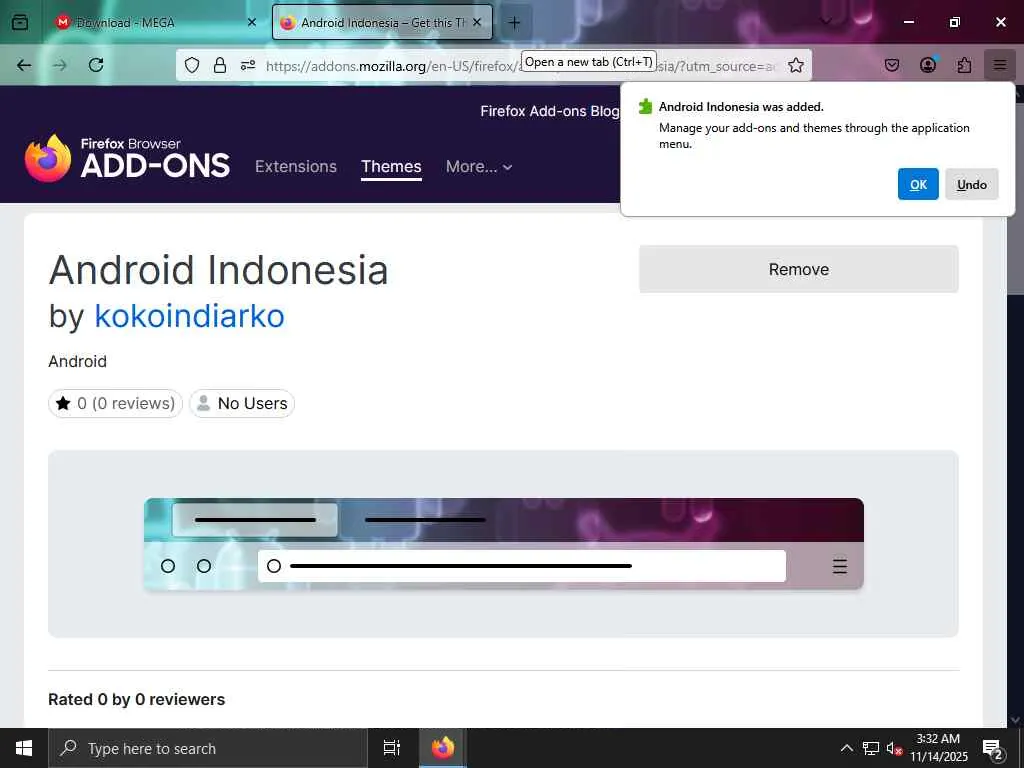
Task: Open the clock showing 3:32 AM
Action: (x=938, y=748)
